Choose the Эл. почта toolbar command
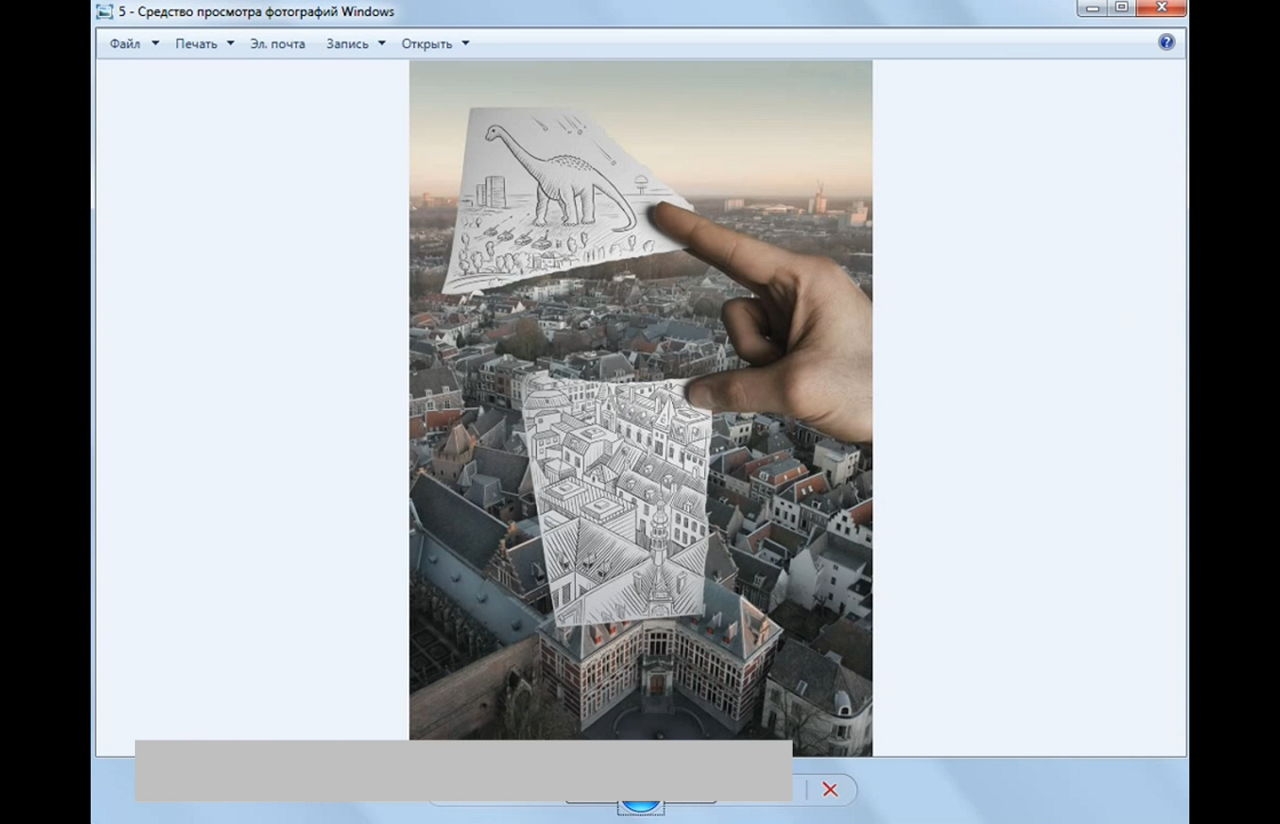Viewport: 1280px width, 824px height. coord(278,44)
